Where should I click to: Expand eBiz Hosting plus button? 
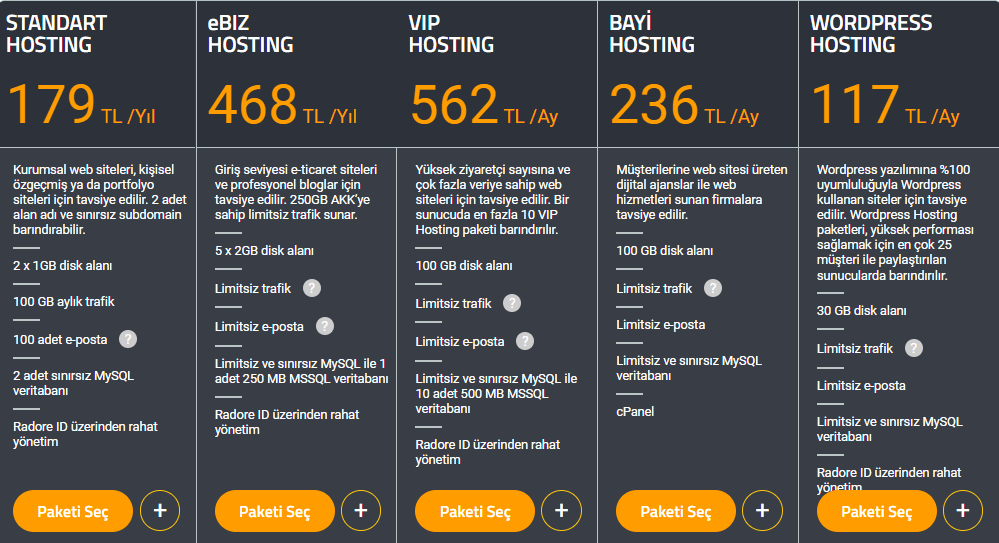361,510
